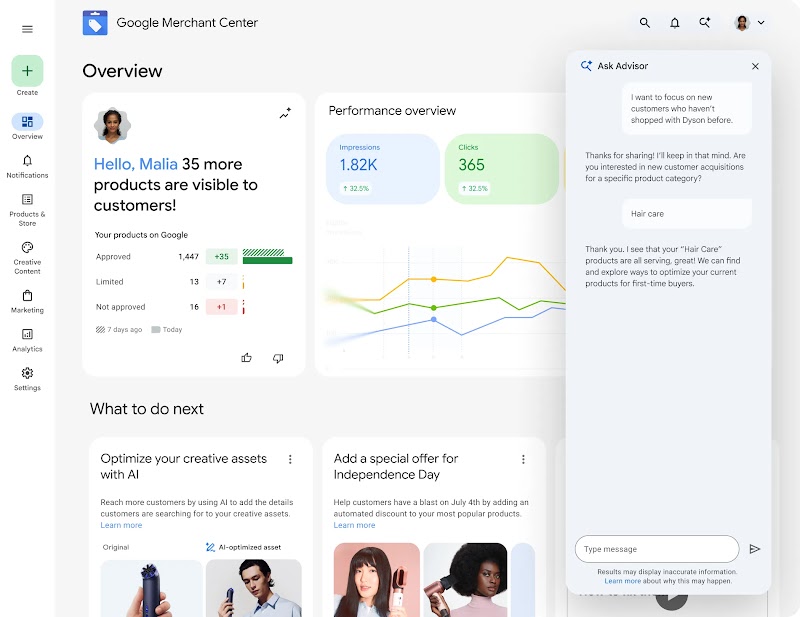Open Learn more link in advisor disclaimer
The image size is (800, 617).
click(x=622, y=581)
